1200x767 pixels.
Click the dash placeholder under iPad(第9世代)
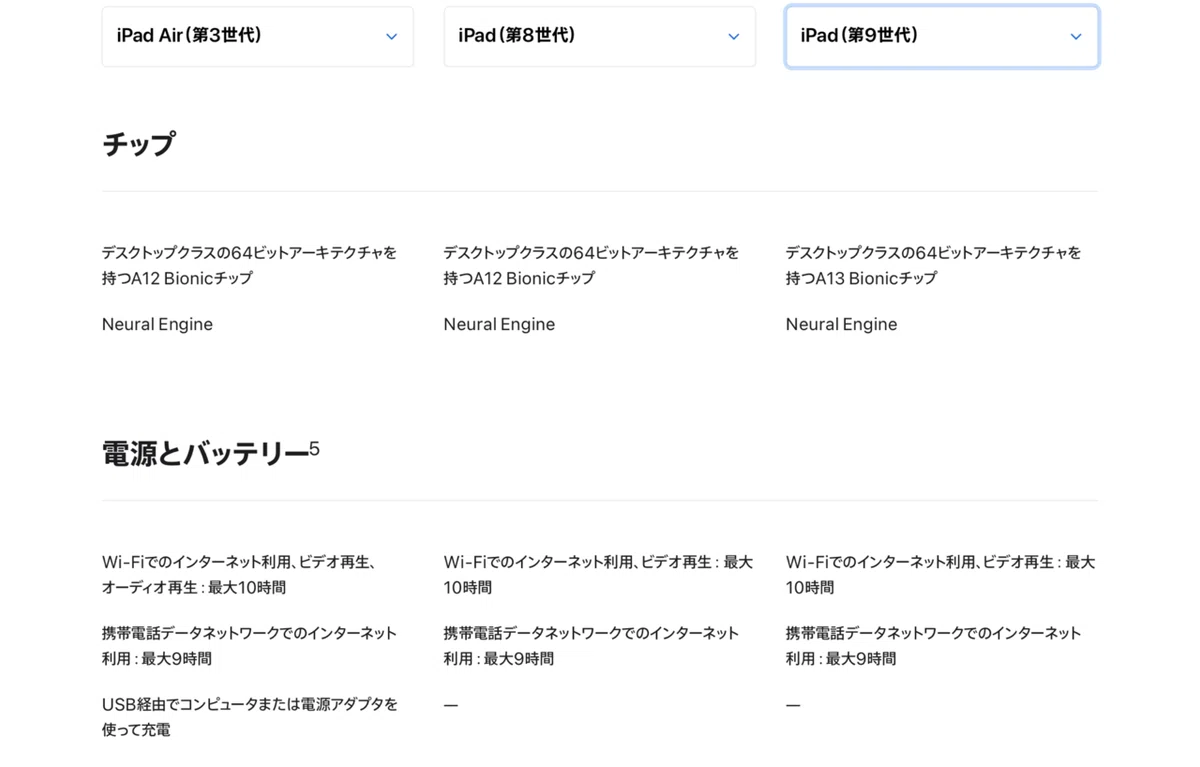pos(793,705)
